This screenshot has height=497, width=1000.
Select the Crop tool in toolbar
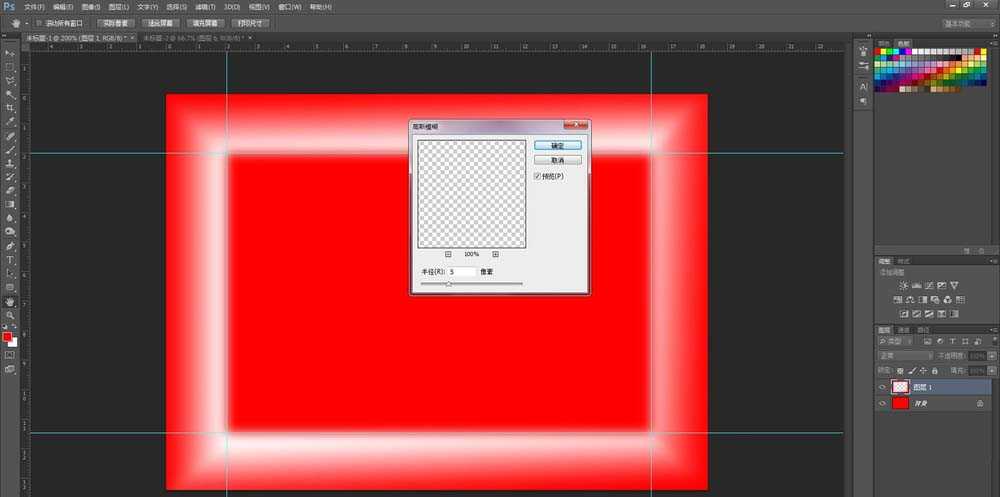(10, 108)
